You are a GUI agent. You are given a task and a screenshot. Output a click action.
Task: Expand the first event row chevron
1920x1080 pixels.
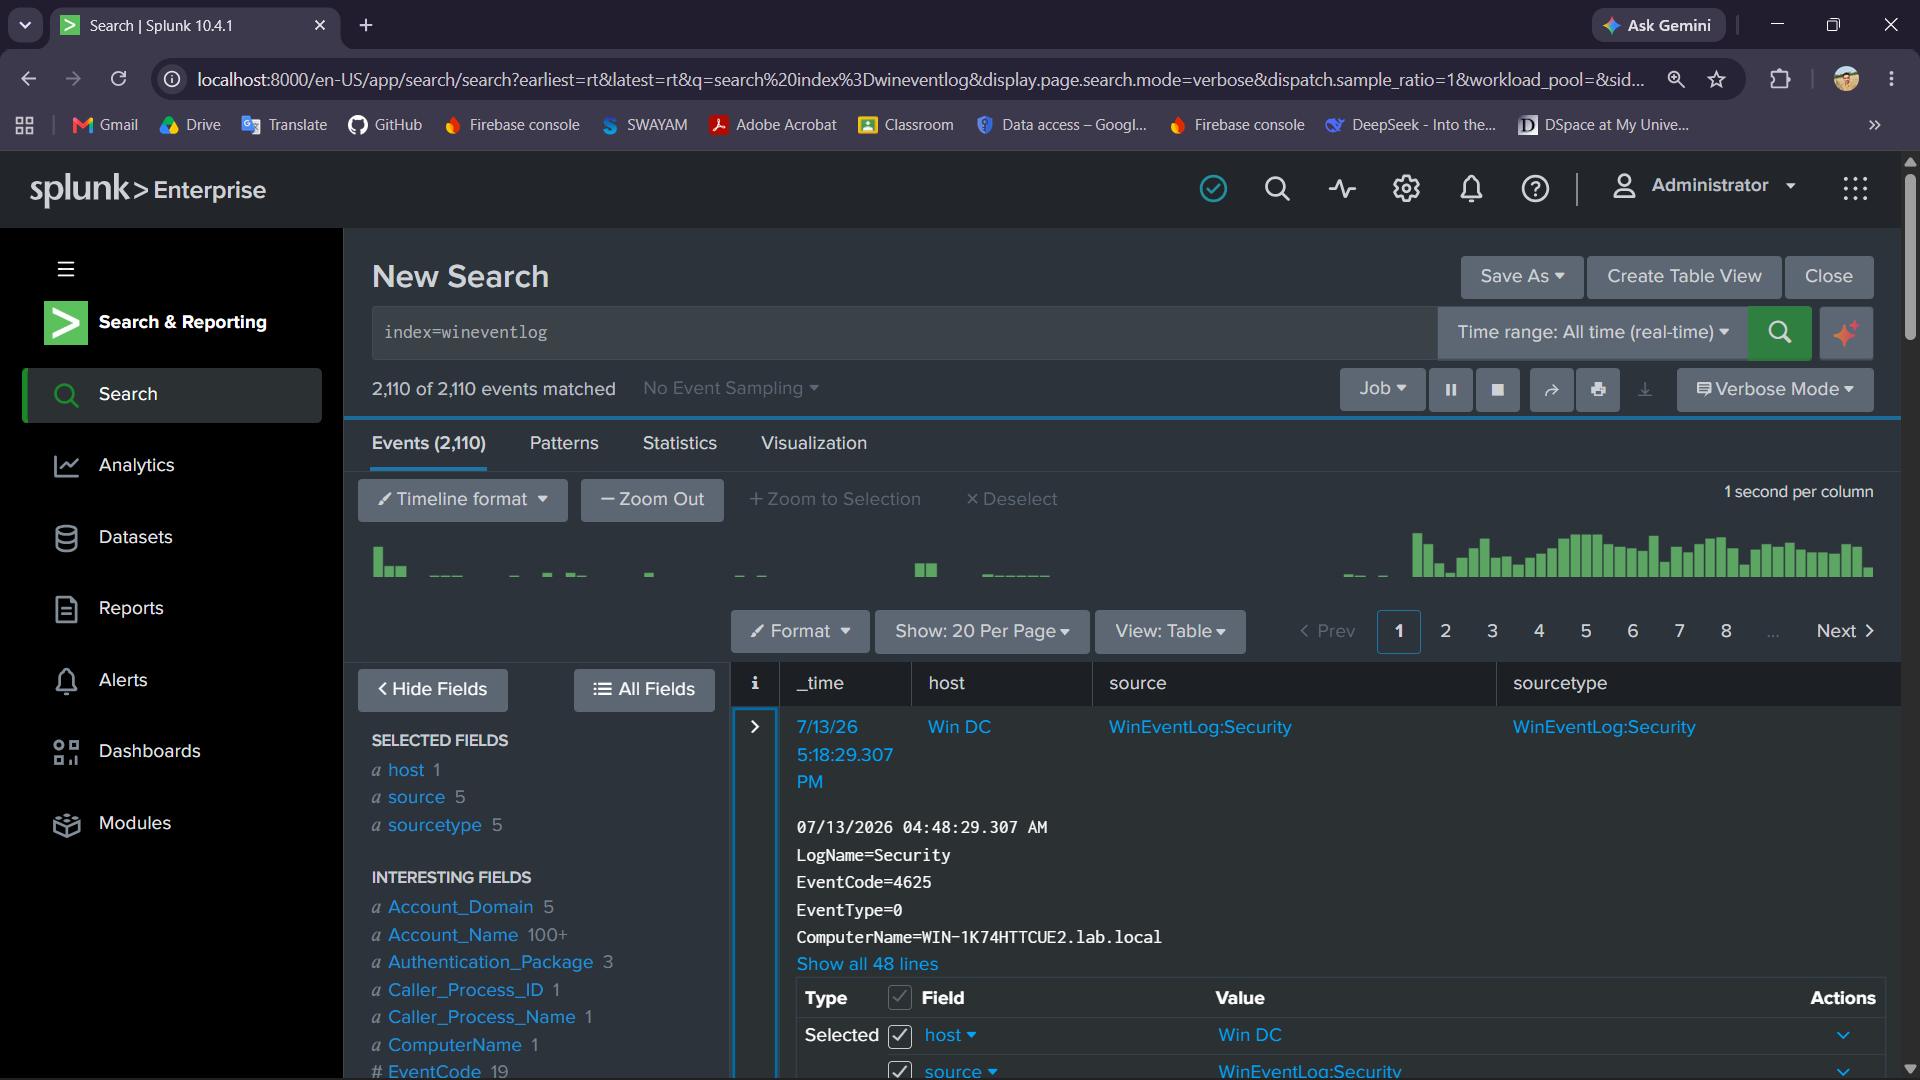755,727
